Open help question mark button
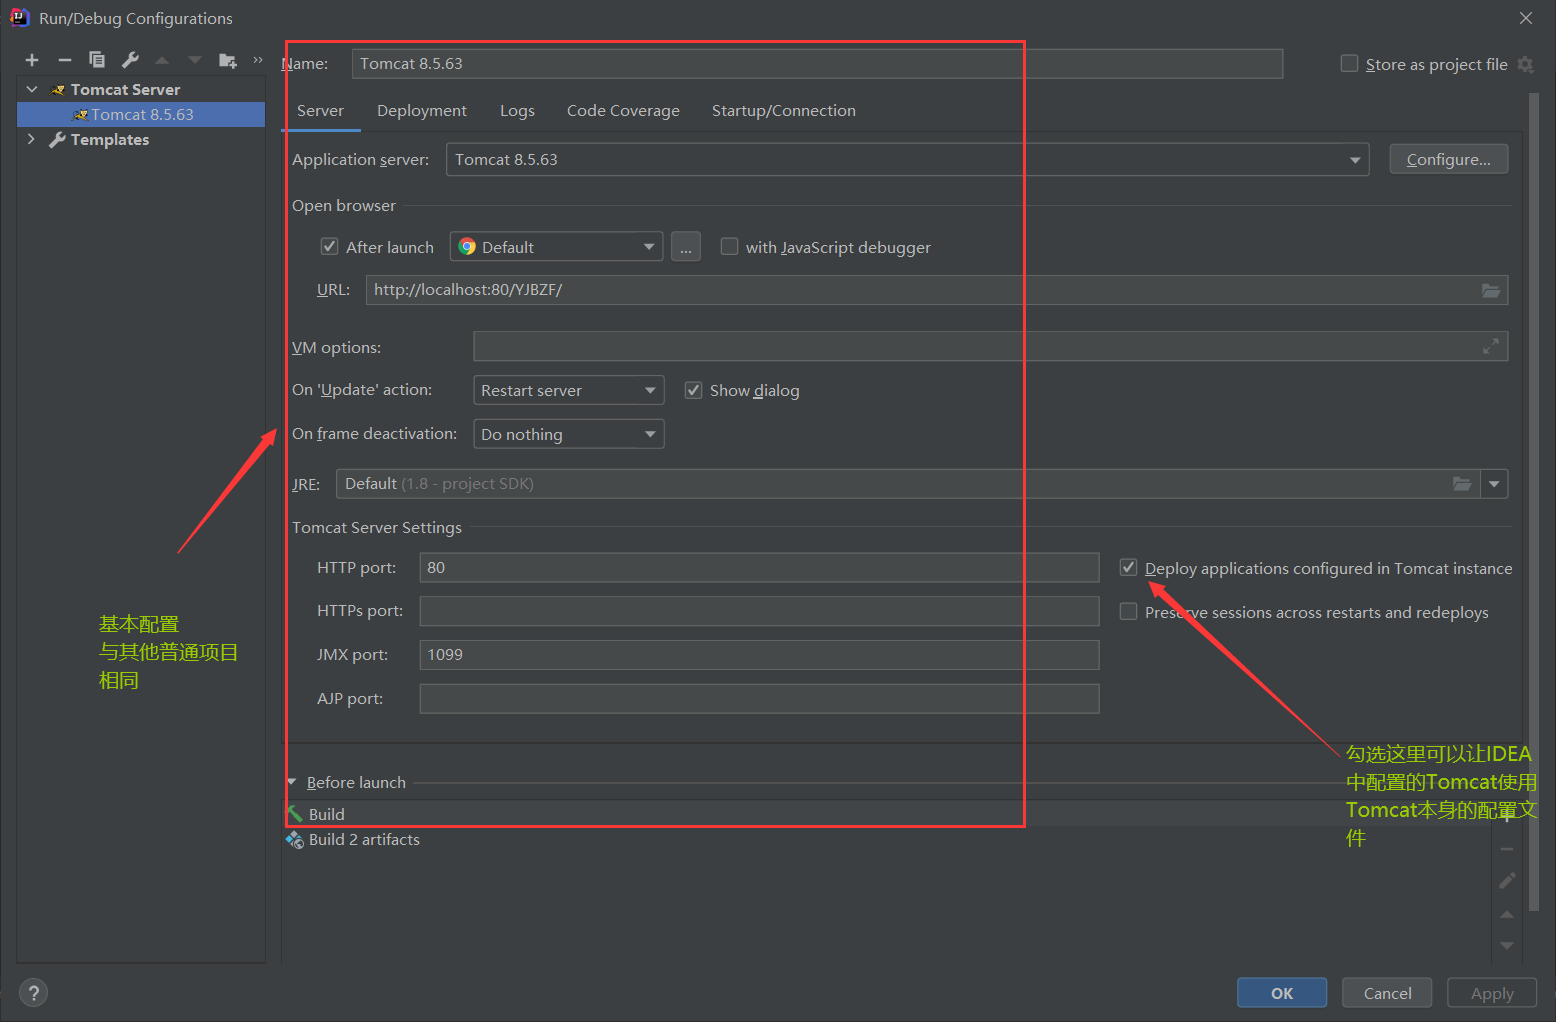Screen dimensions: 1556x1022 point(33,993)
